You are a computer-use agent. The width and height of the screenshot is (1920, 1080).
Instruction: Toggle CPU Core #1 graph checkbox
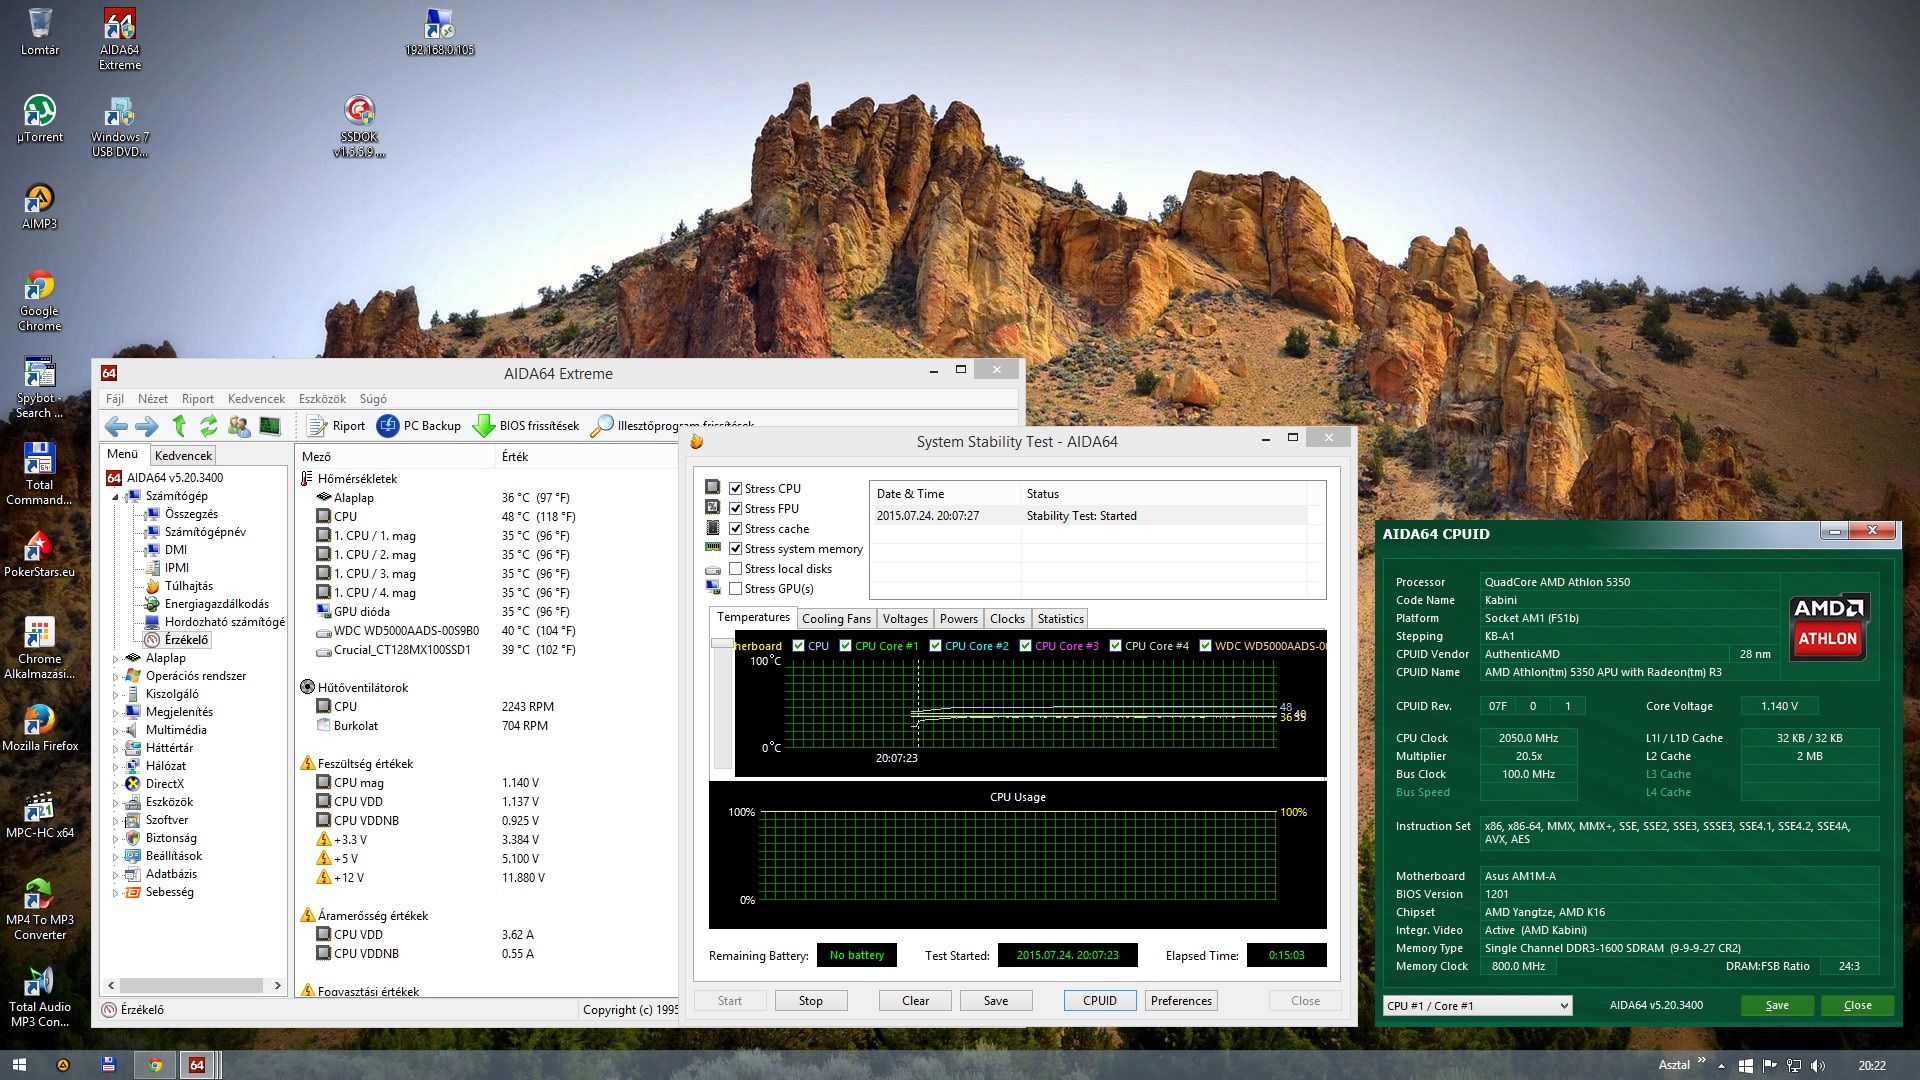pyautogui.click(x=846, y=646)
